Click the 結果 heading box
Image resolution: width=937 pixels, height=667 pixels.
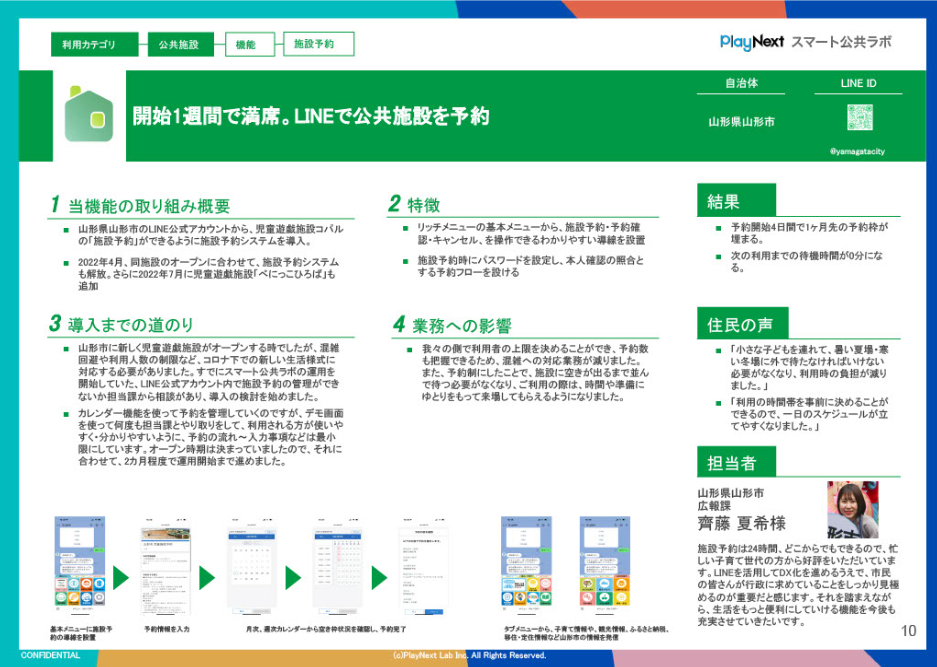[736, 200]
